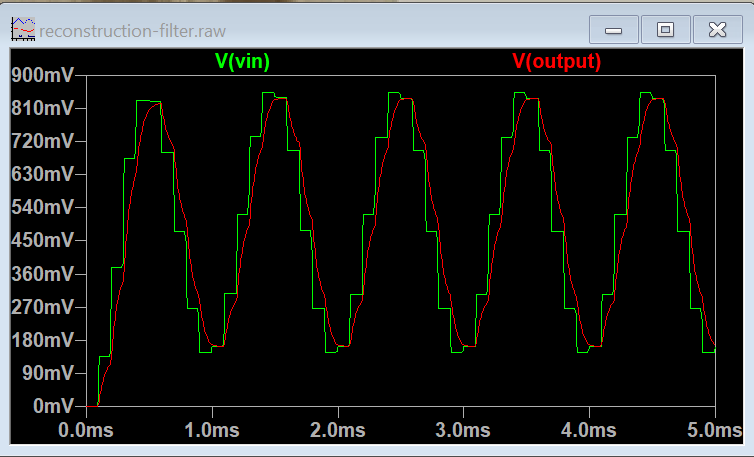This screenshot has width=754, height=457.
Task: Click the 1.0ms time axis label
Action: [212, 430]
